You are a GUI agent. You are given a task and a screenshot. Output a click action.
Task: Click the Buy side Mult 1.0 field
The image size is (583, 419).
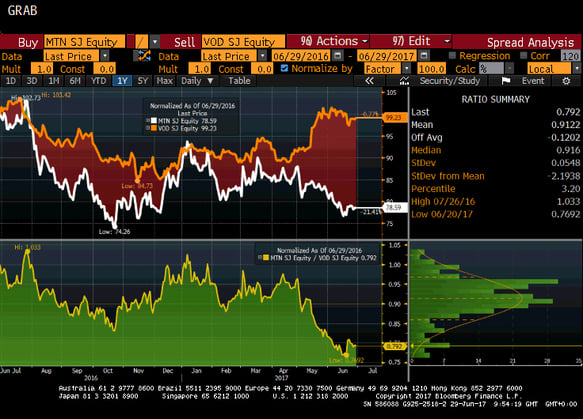pyautogui.click(x=42, y=69)
